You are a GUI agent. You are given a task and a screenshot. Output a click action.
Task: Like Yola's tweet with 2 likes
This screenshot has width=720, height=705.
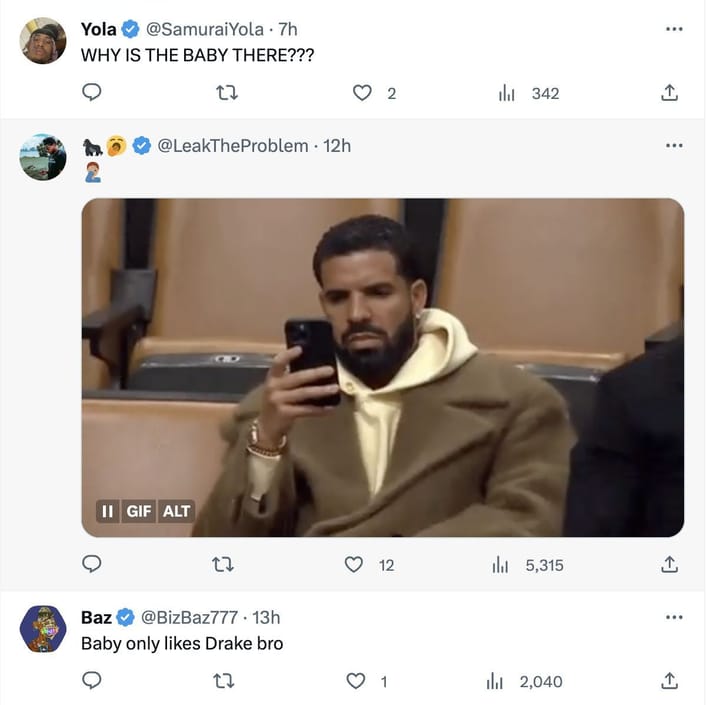coord(363,93)
